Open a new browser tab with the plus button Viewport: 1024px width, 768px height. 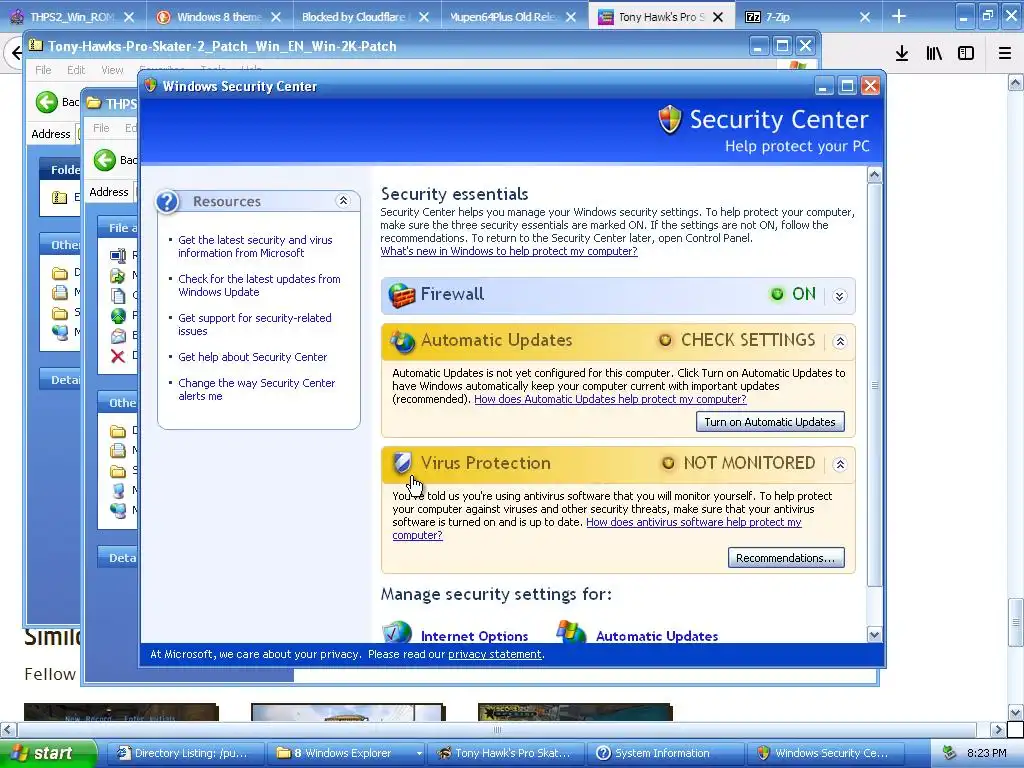tap(899, 16)
